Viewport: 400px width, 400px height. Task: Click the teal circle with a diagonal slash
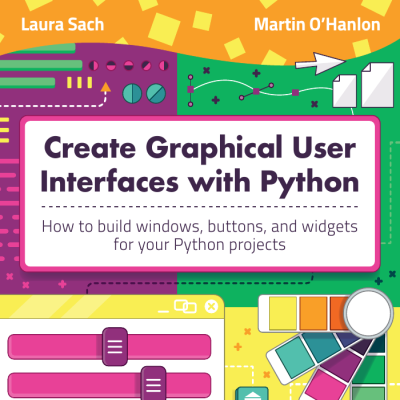click(x=156, y=93)
